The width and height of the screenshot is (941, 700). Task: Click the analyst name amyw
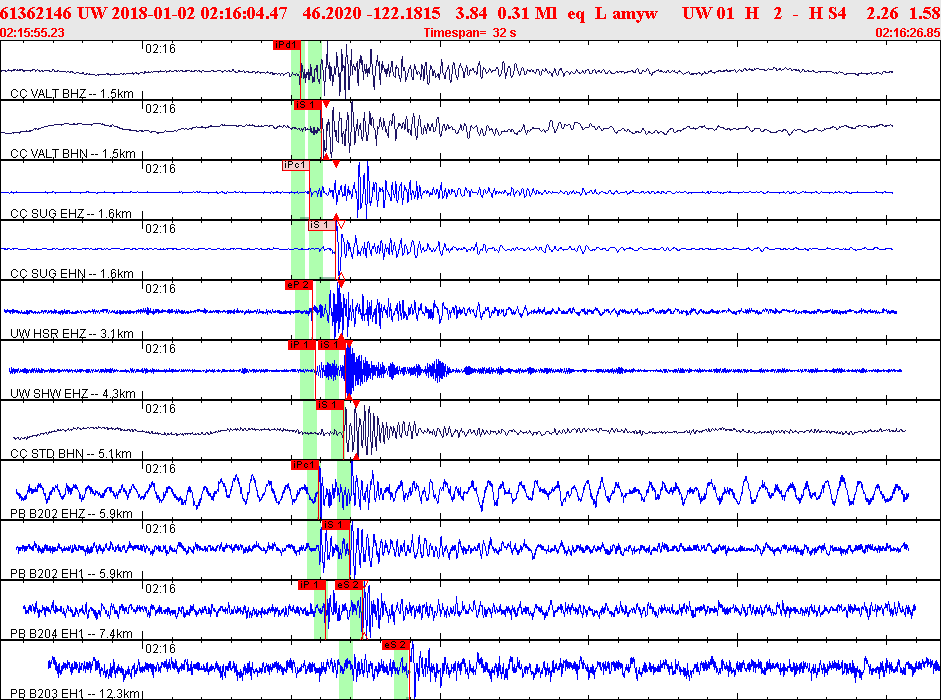pyautogui.click(x=635, y=14)
